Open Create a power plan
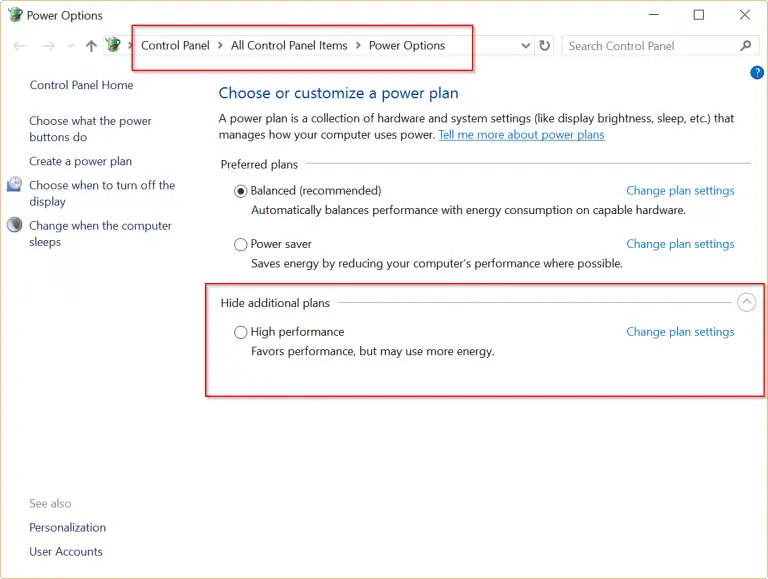The image size is (768, 579). click(x=80, y=161)
